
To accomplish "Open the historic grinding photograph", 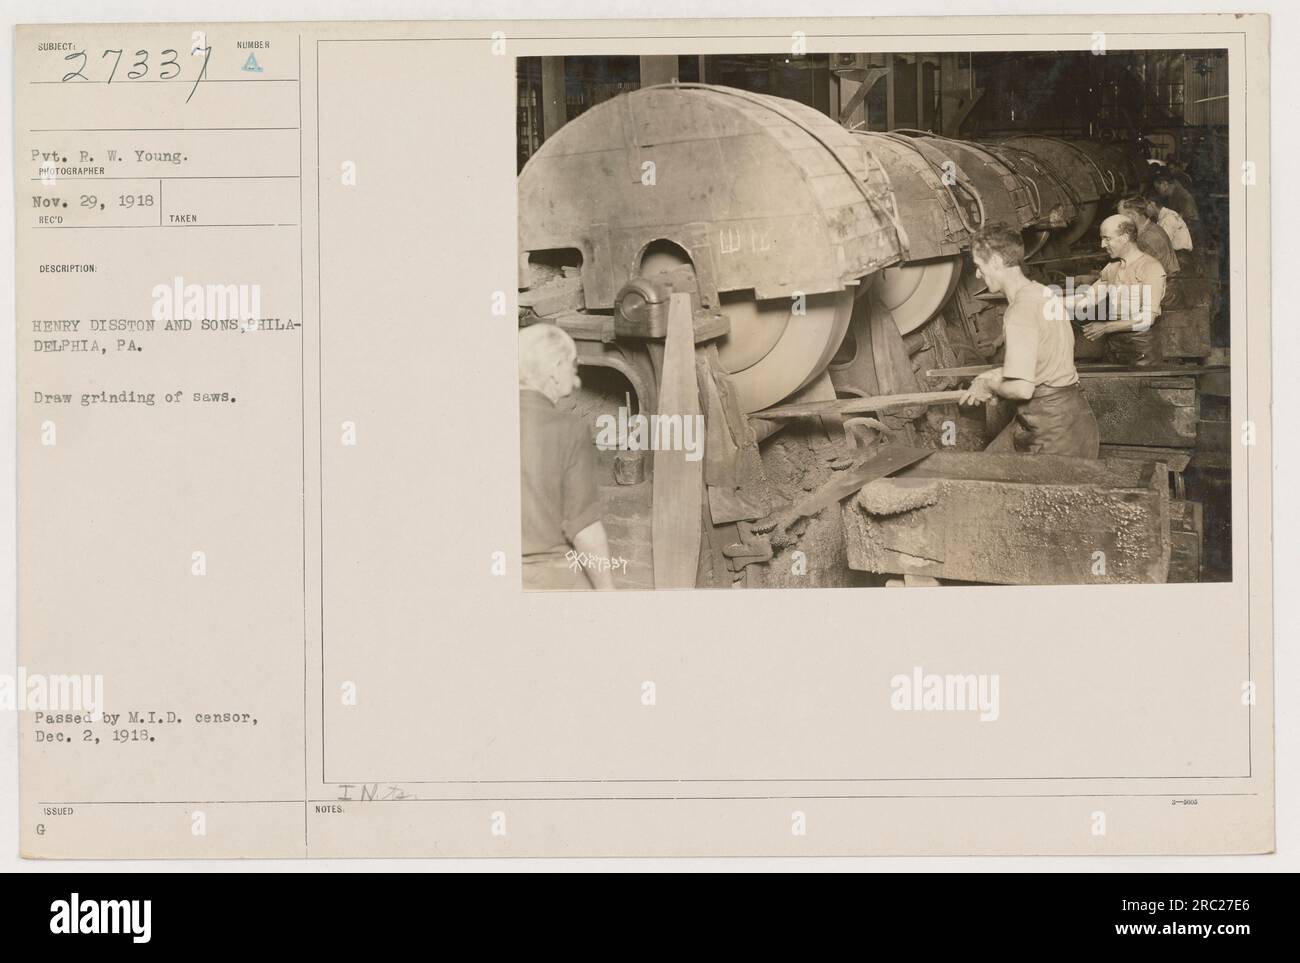I will 873,320.
